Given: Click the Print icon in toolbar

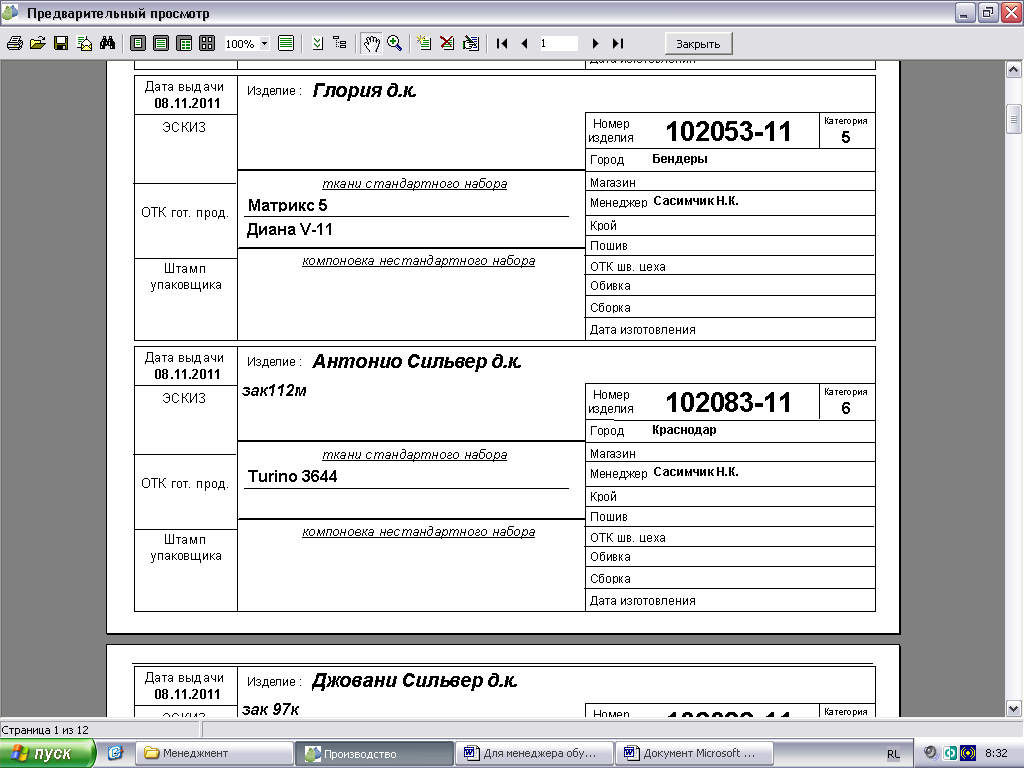Looking at the screenshot, I should pyautogui.click(x=14, y=43).
